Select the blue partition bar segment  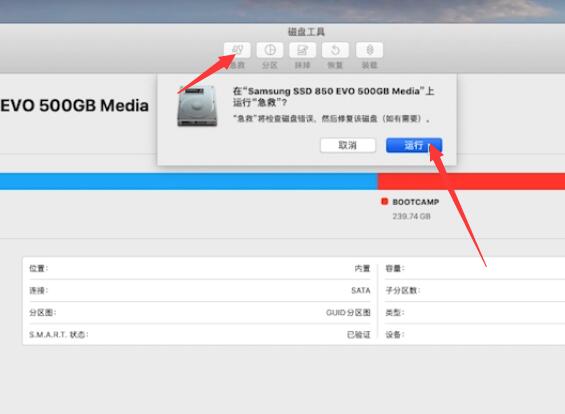click(x=188, y=181)
